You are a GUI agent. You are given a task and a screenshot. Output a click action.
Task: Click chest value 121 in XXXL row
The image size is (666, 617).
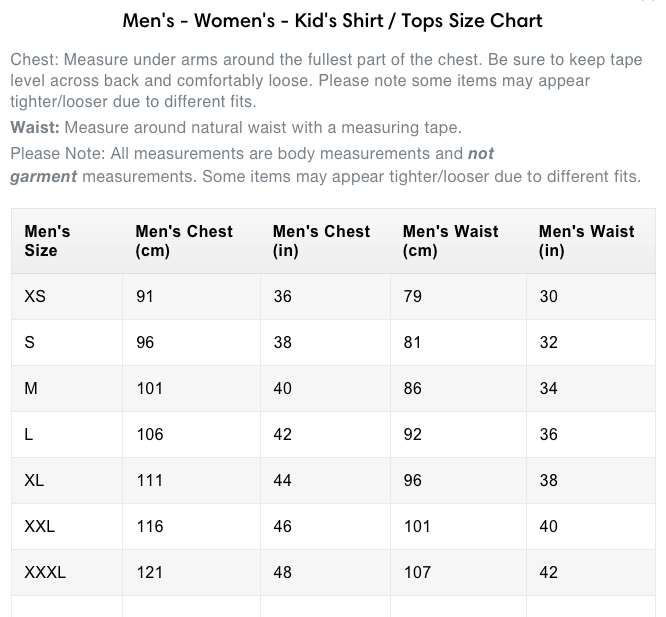[149, 572]
